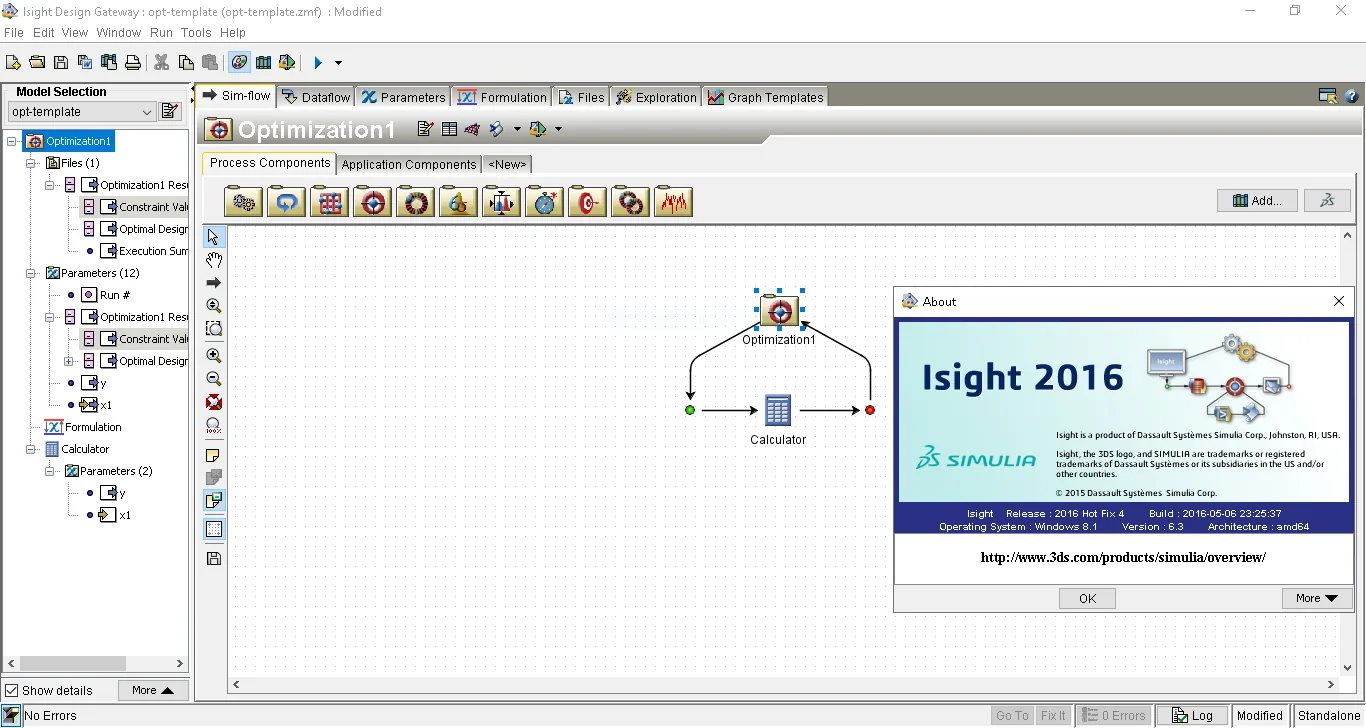Click the Zoom In magnifier tool
1366x728 pixels.
tap(214, 355)
